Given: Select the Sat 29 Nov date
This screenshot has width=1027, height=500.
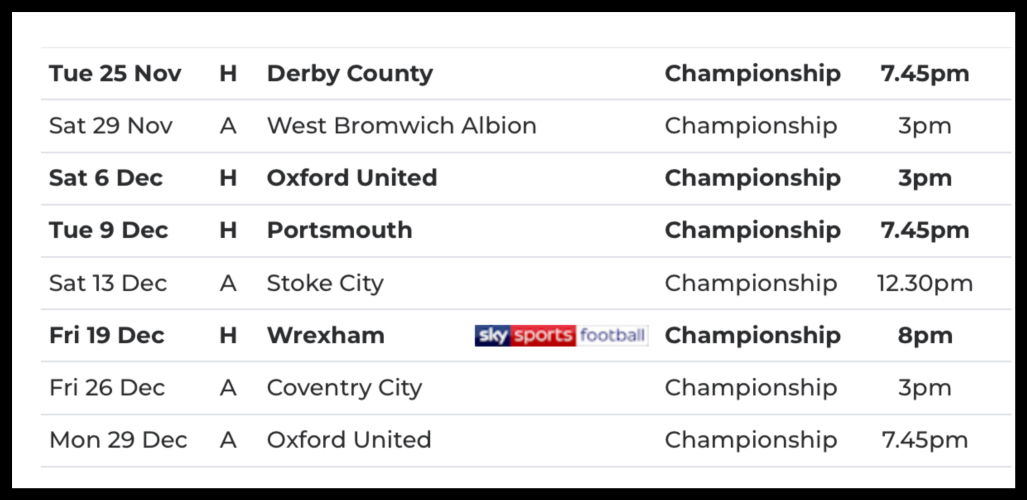Looking at the screenshot, I should click(111, 126).
